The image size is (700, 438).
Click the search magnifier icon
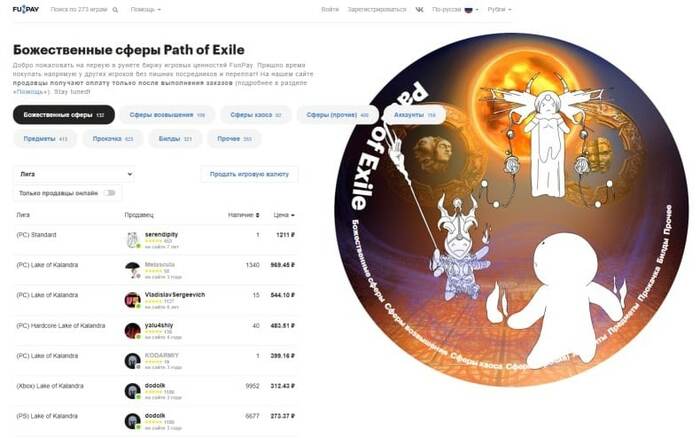pyautogui.click(x=115, y=10)
